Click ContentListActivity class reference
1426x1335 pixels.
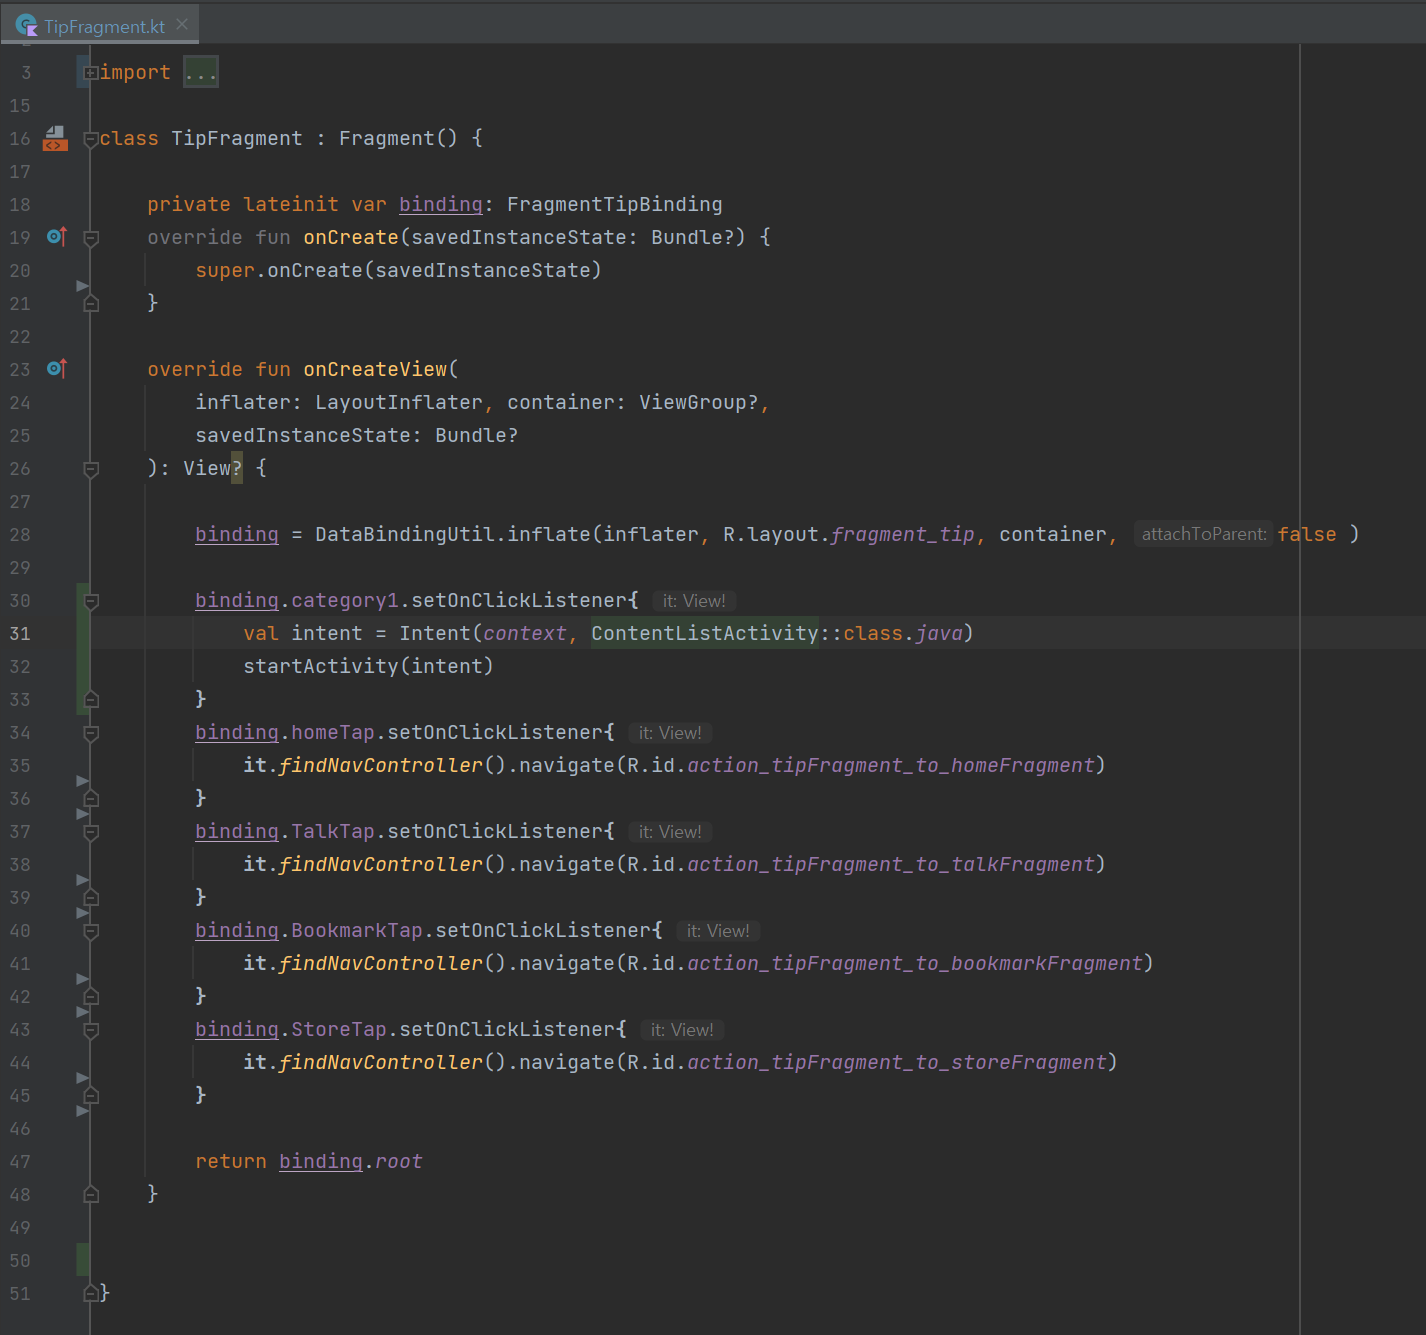pos(704,634)
